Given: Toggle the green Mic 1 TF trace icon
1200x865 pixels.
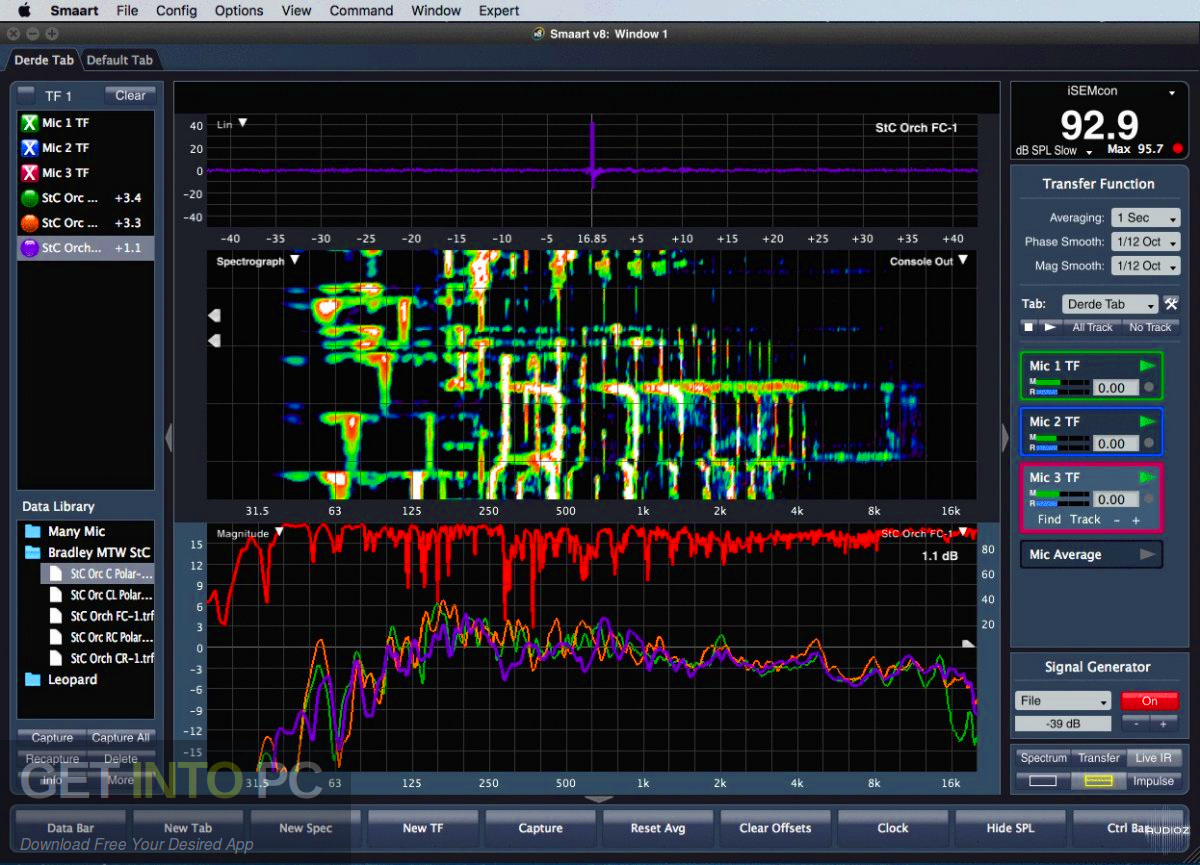Looking at the screenshot, I should tap(29, 123).
